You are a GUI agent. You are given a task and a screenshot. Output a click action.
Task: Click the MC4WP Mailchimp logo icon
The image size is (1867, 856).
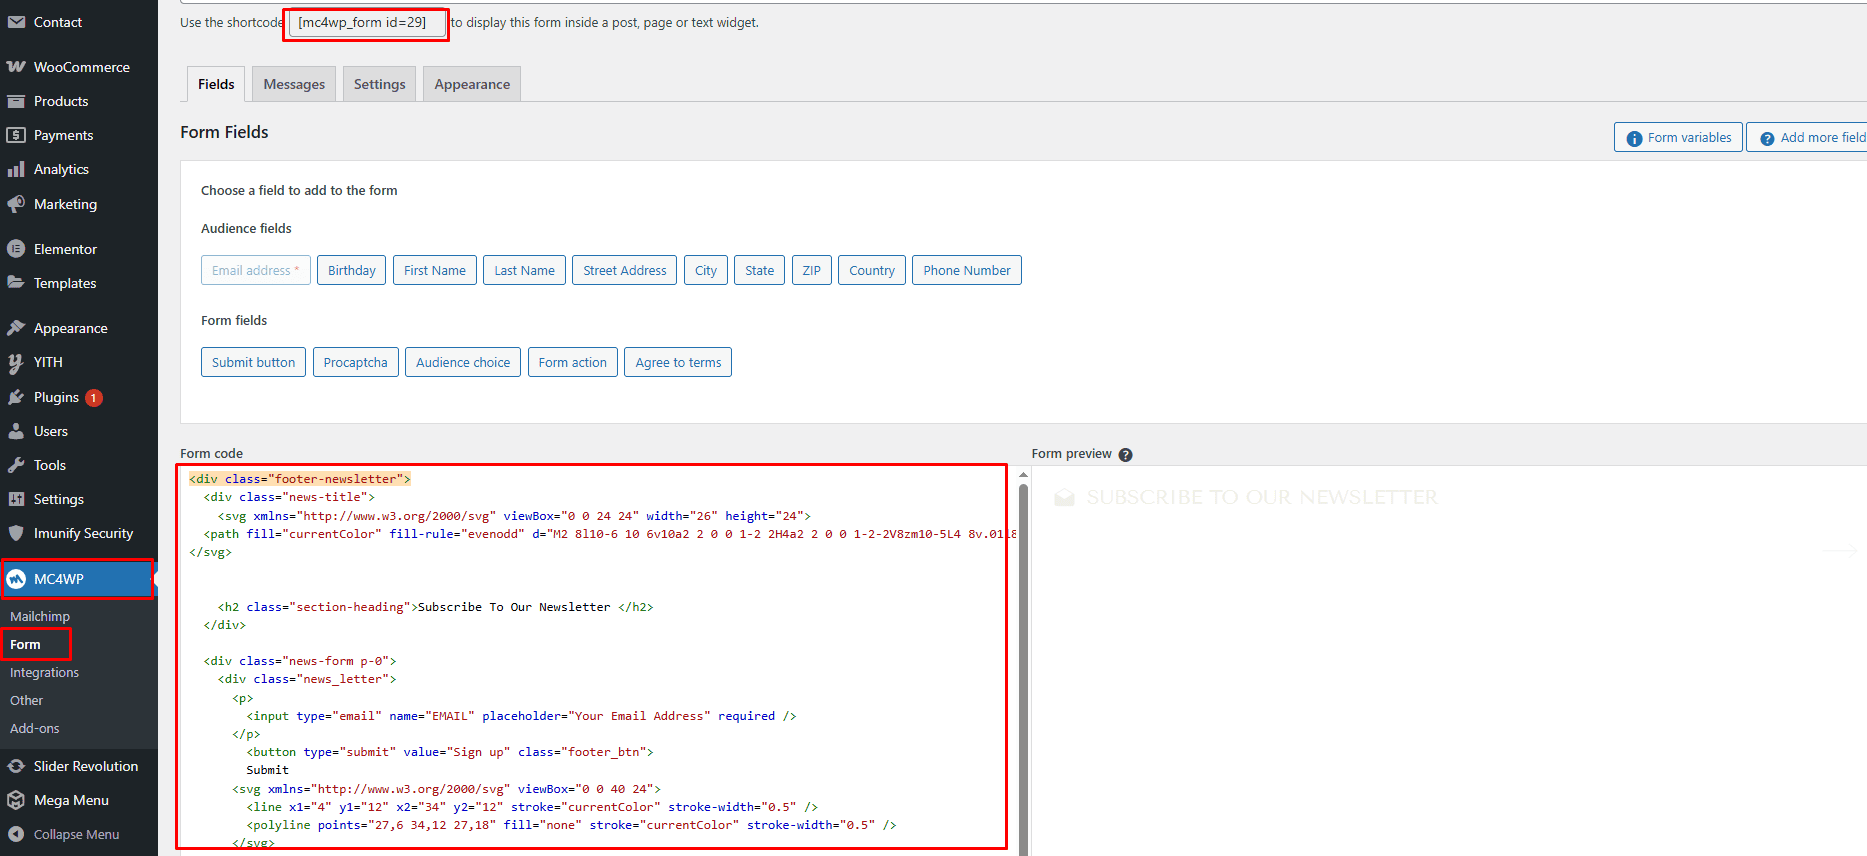click(16, 579)
